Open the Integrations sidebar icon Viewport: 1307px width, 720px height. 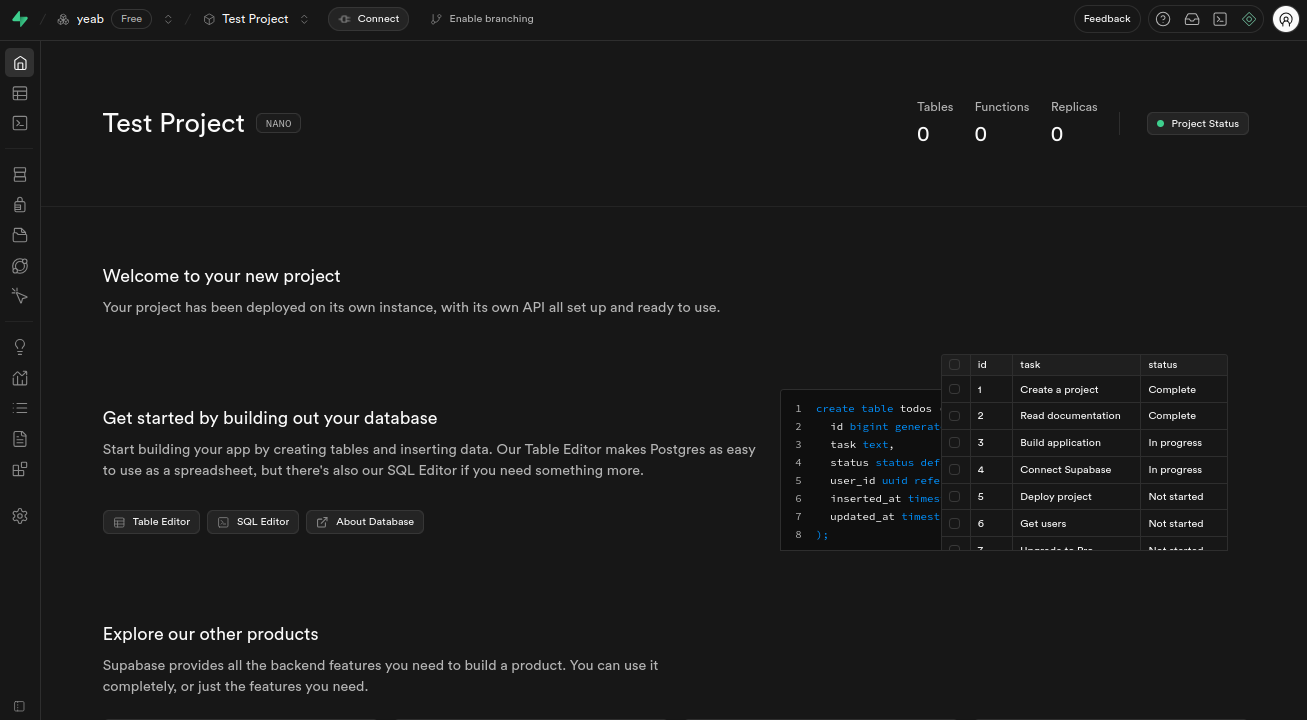(x=20, y=469)
